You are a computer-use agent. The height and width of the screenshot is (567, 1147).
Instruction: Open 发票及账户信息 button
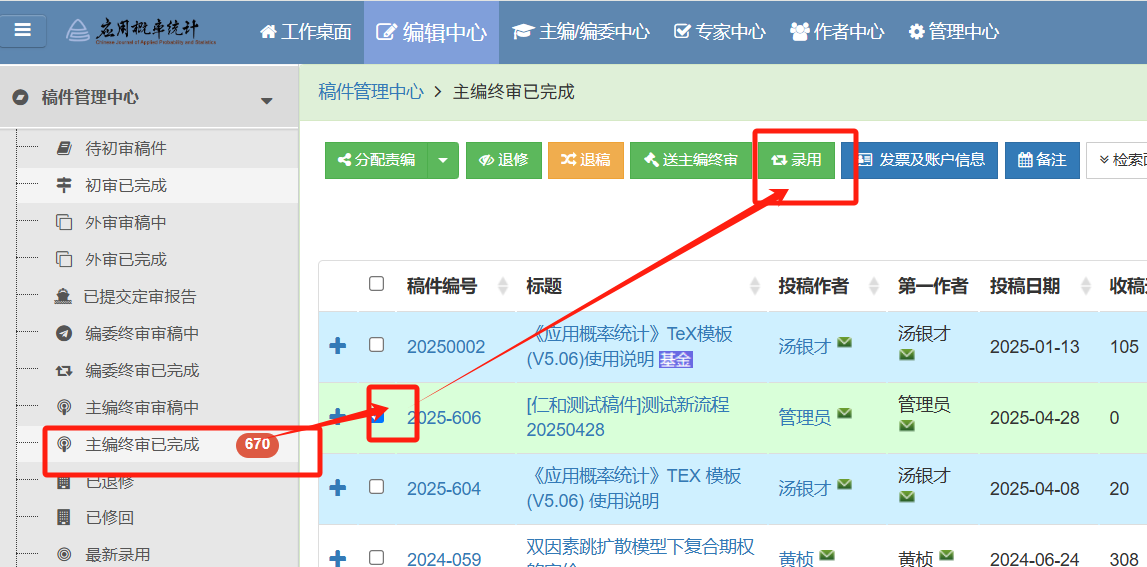(920, 160)
